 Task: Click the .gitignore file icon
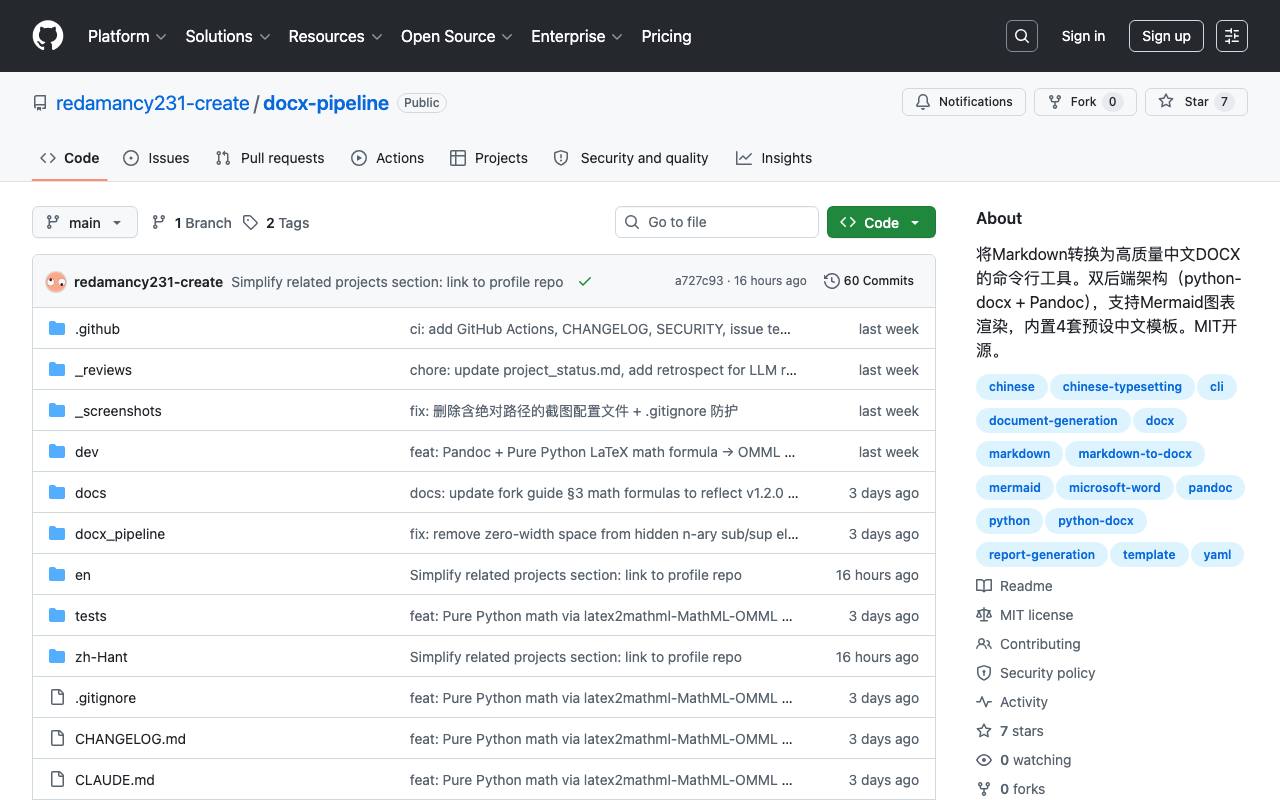pyautogui.click(x=57, y=698)
